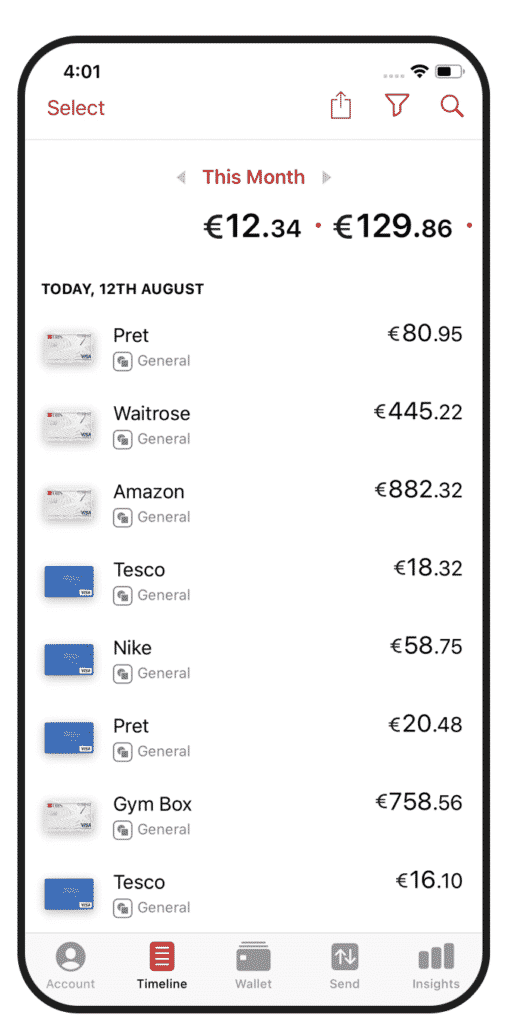Viewport: 512px width, 1024px height.
Task: Open the Gym Box €758.56 transaction
Action: (x=253, y=816)
